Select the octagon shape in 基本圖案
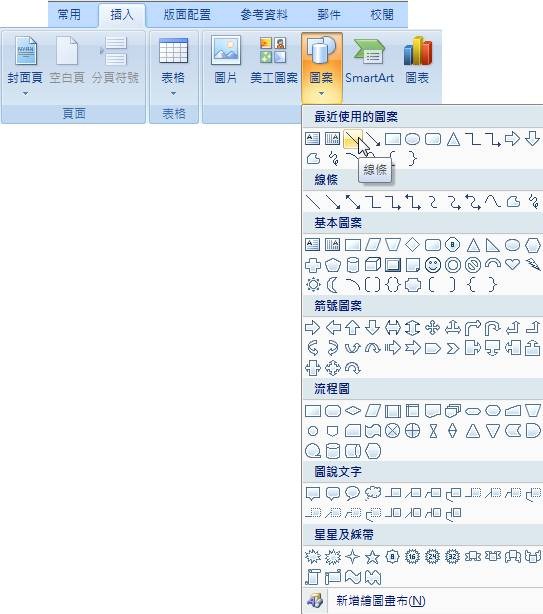Viewport: 543px width, 614px height. [453, 245]
